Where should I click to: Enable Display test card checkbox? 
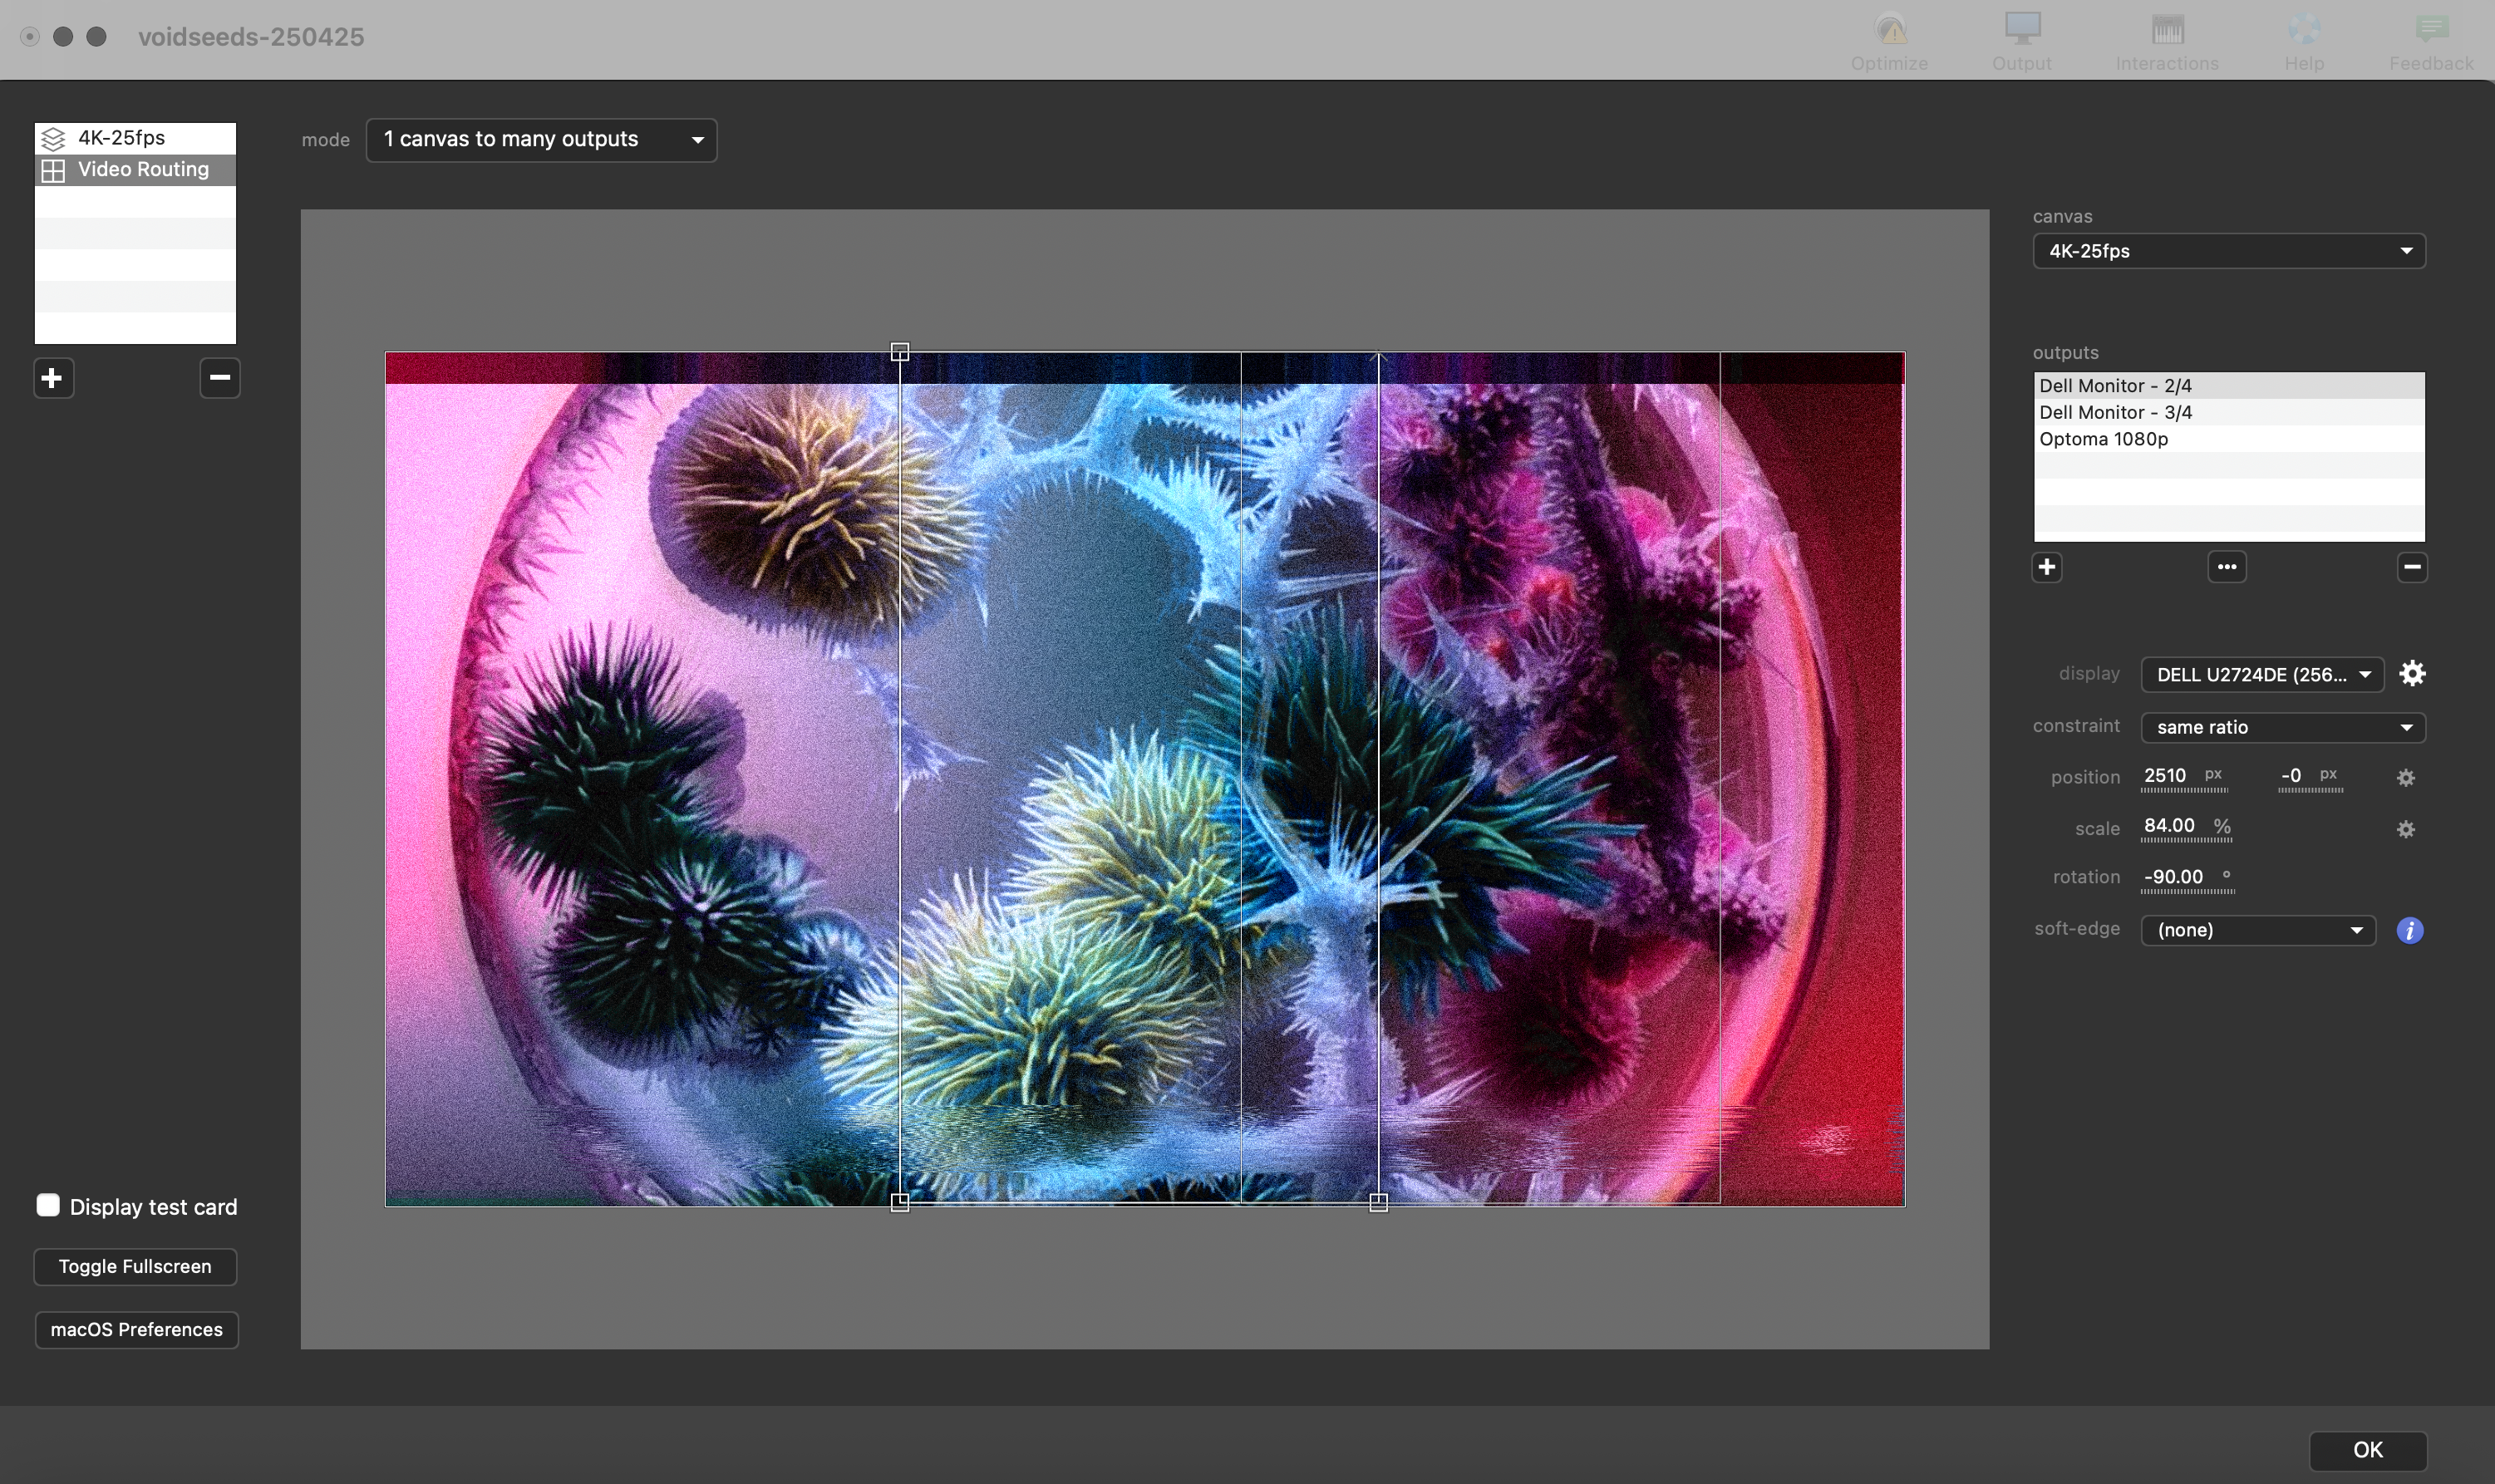(48, 1205)
